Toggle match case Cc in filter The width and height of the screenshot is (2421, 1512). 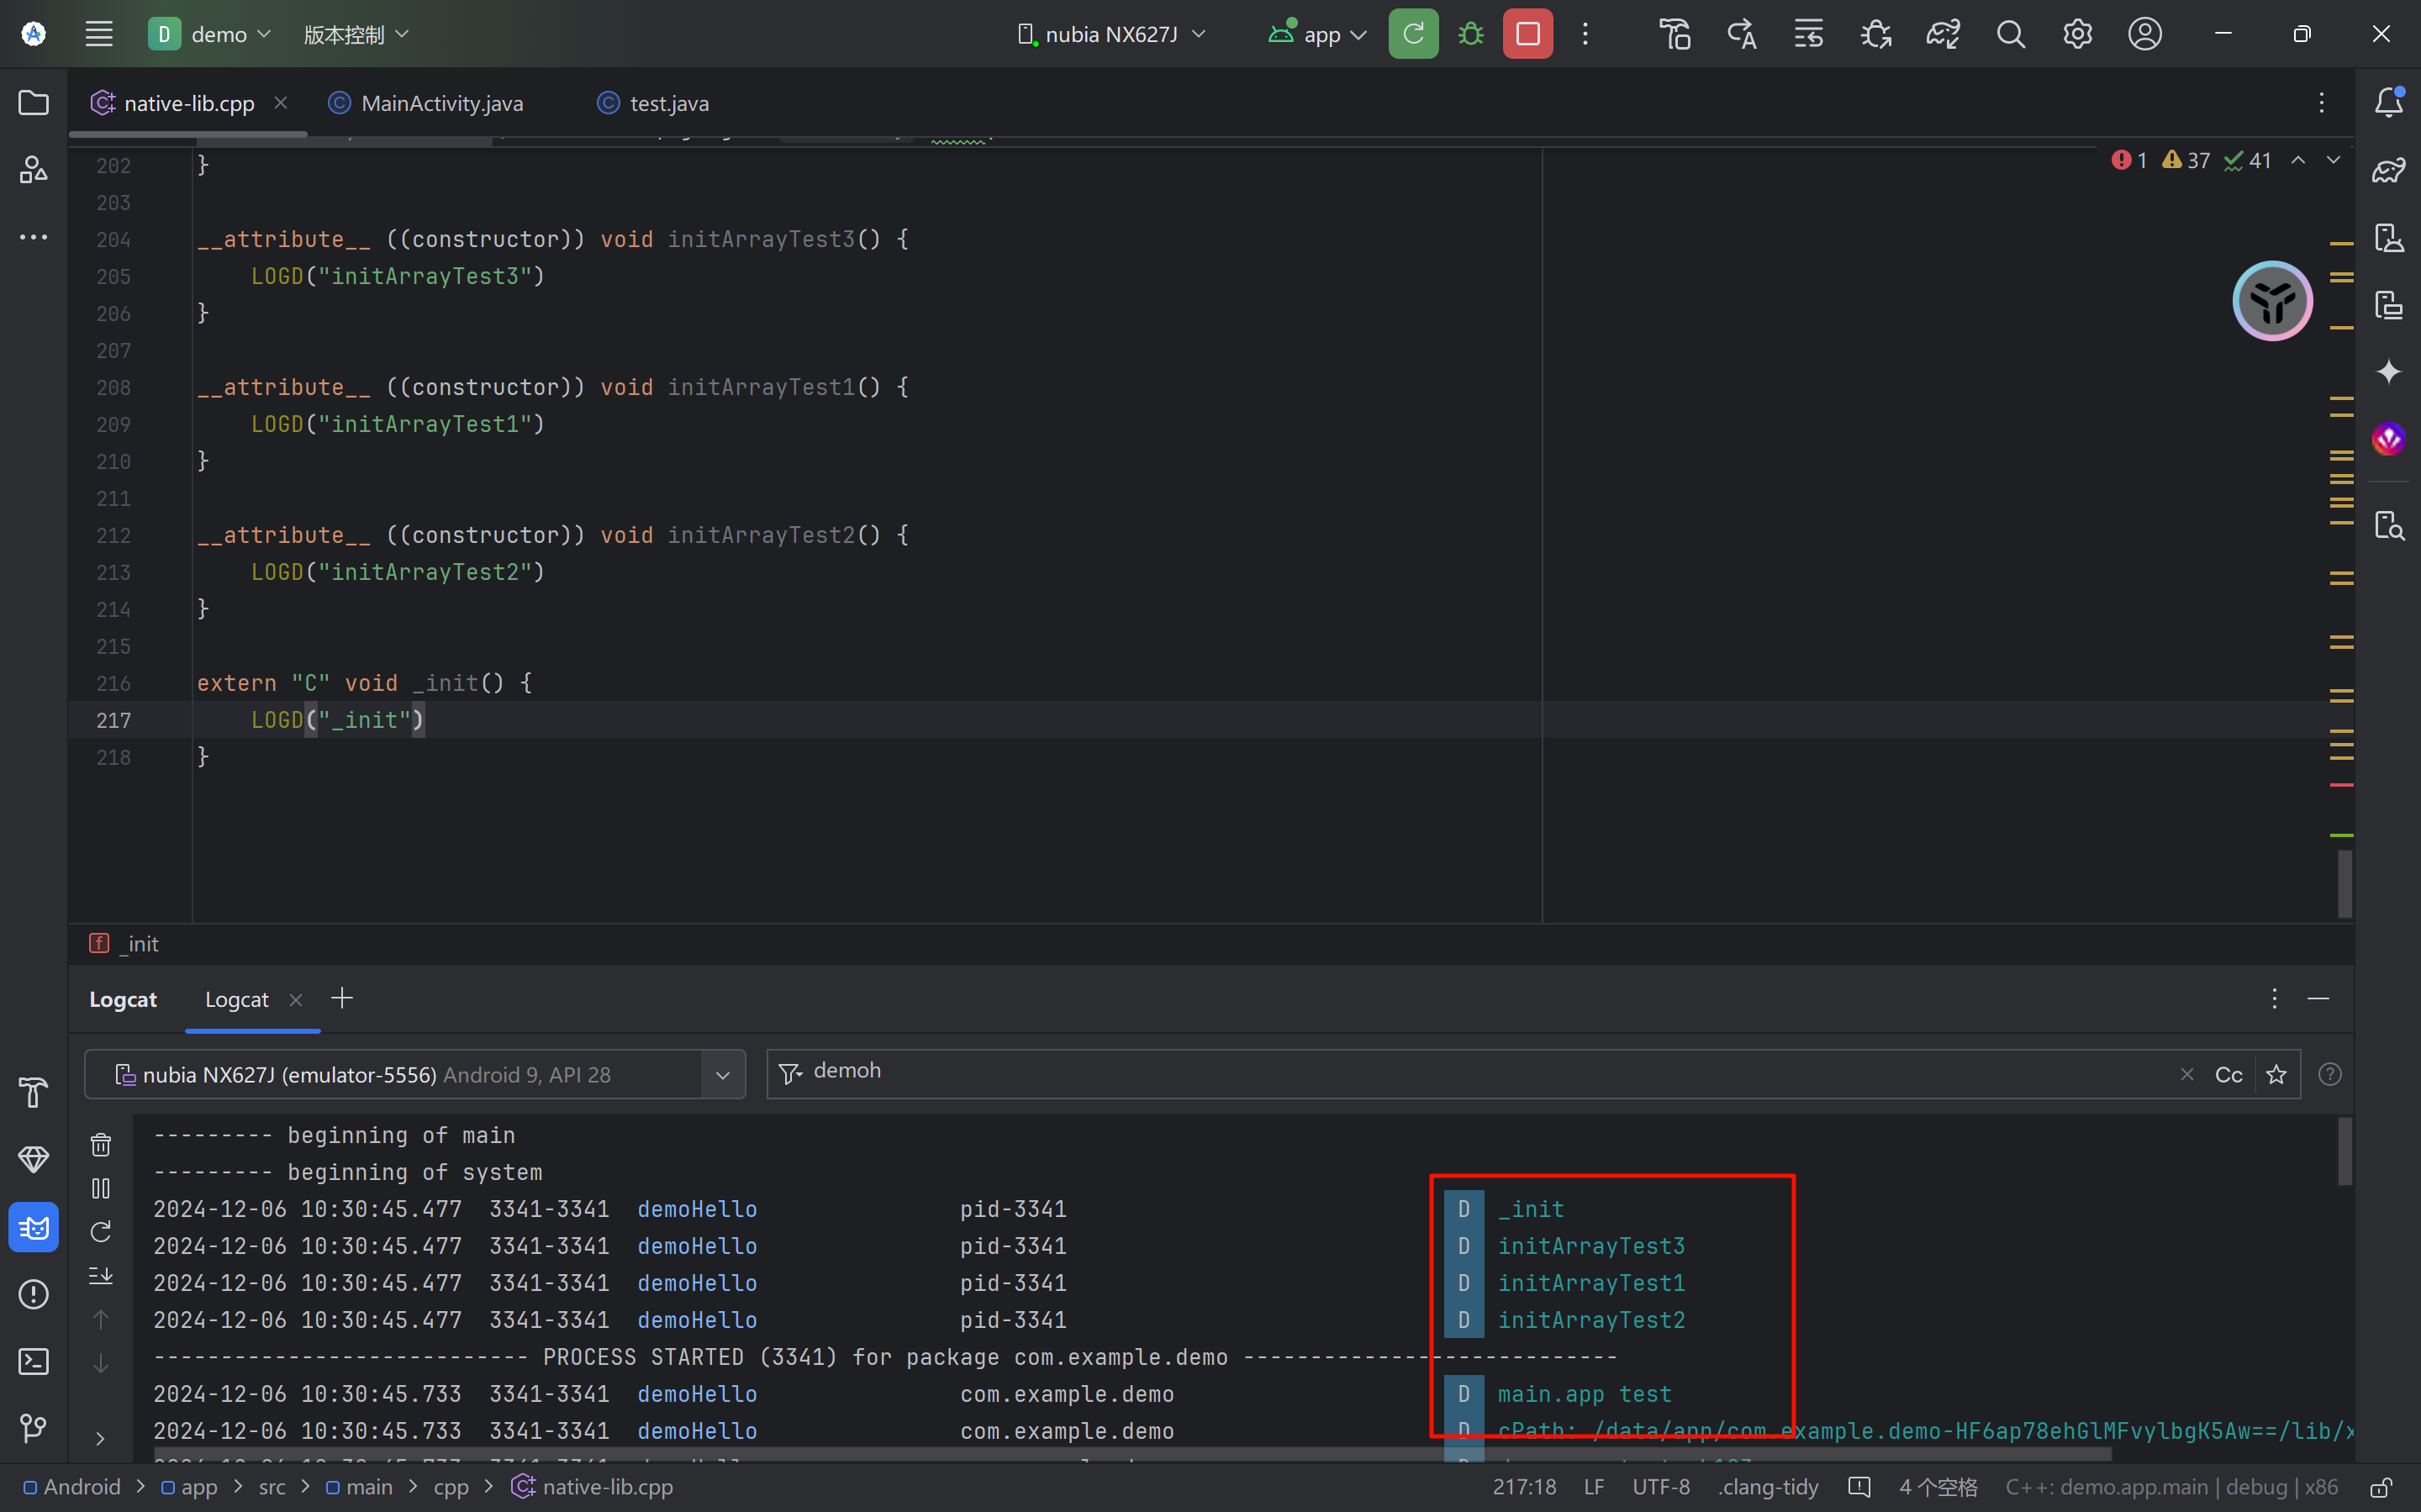(x=2228, y=1074)
